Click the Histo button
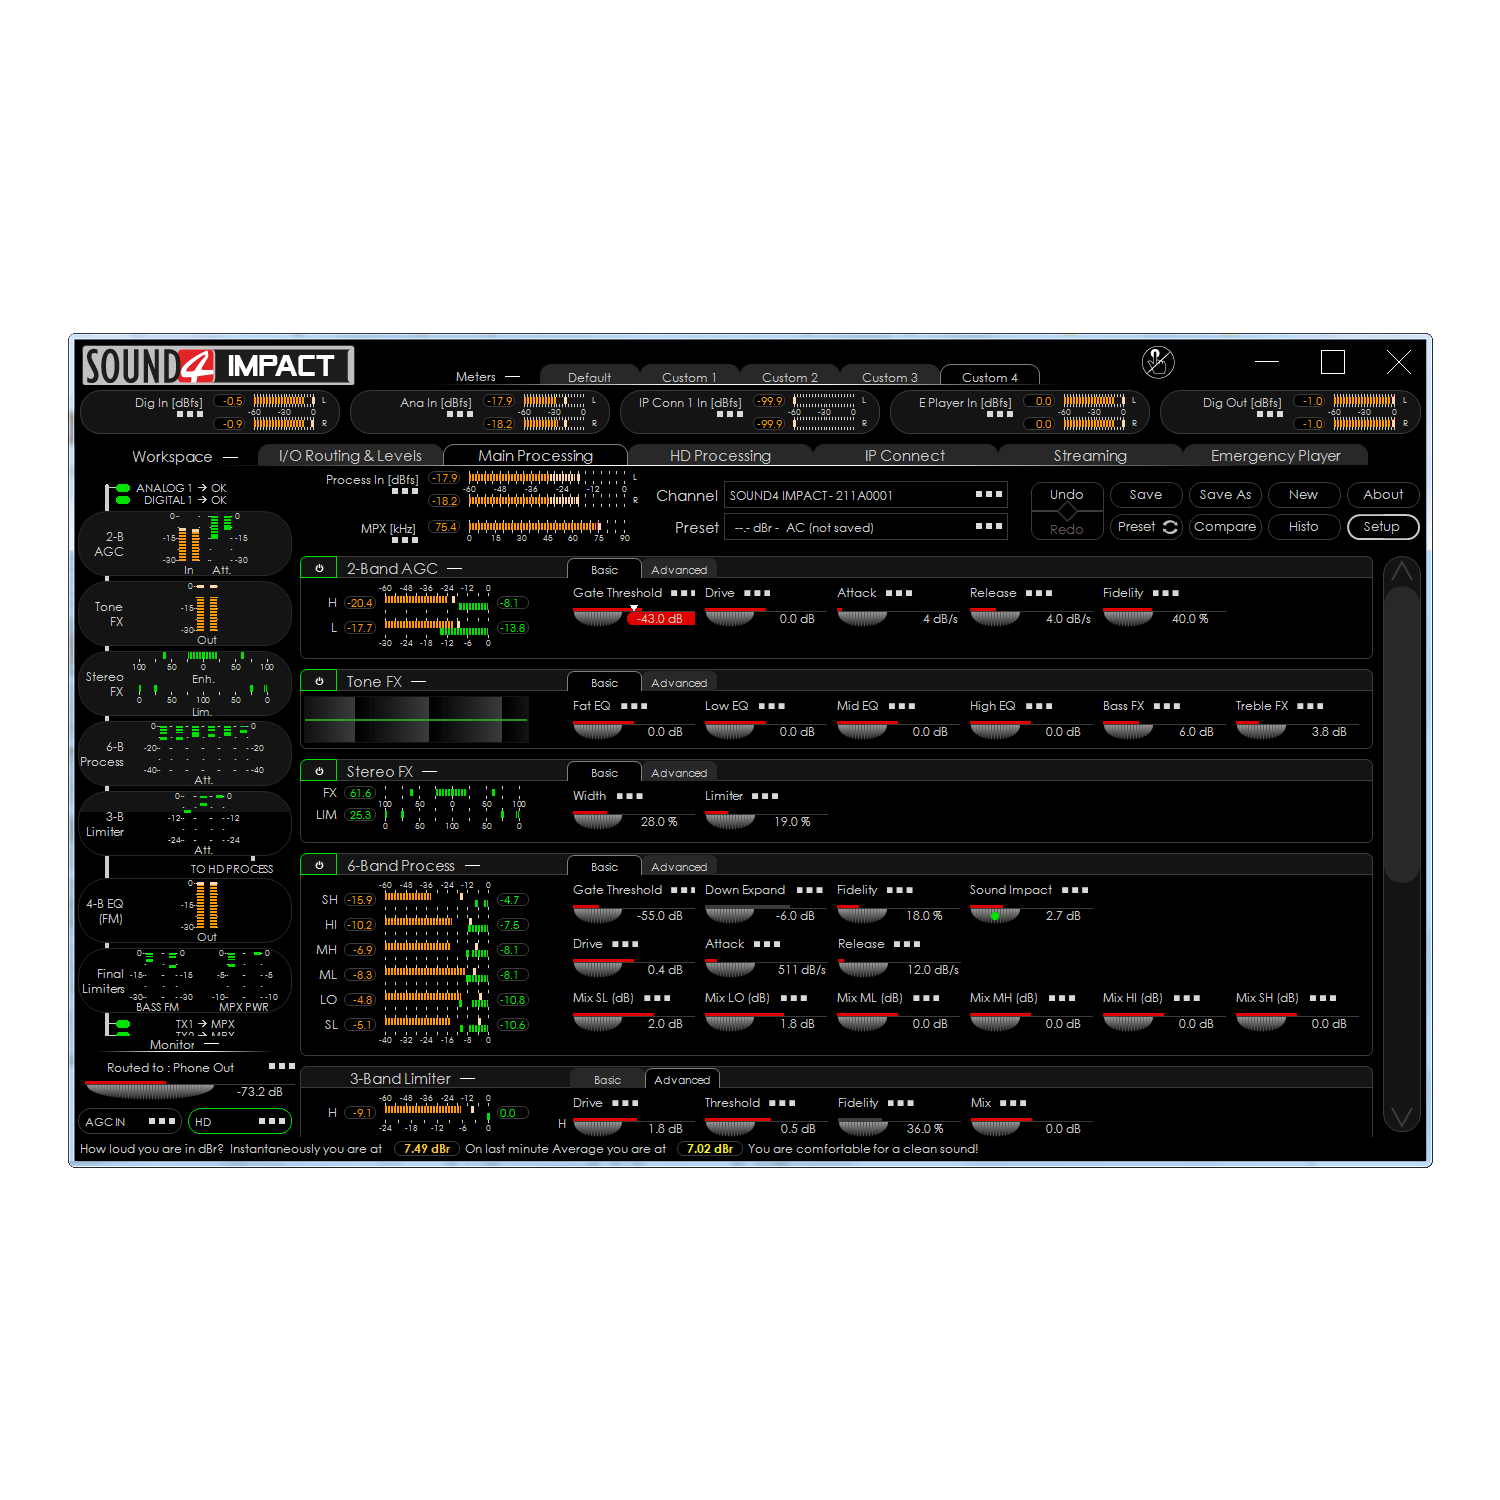1500x1500 pixels. pos(1303,527)
